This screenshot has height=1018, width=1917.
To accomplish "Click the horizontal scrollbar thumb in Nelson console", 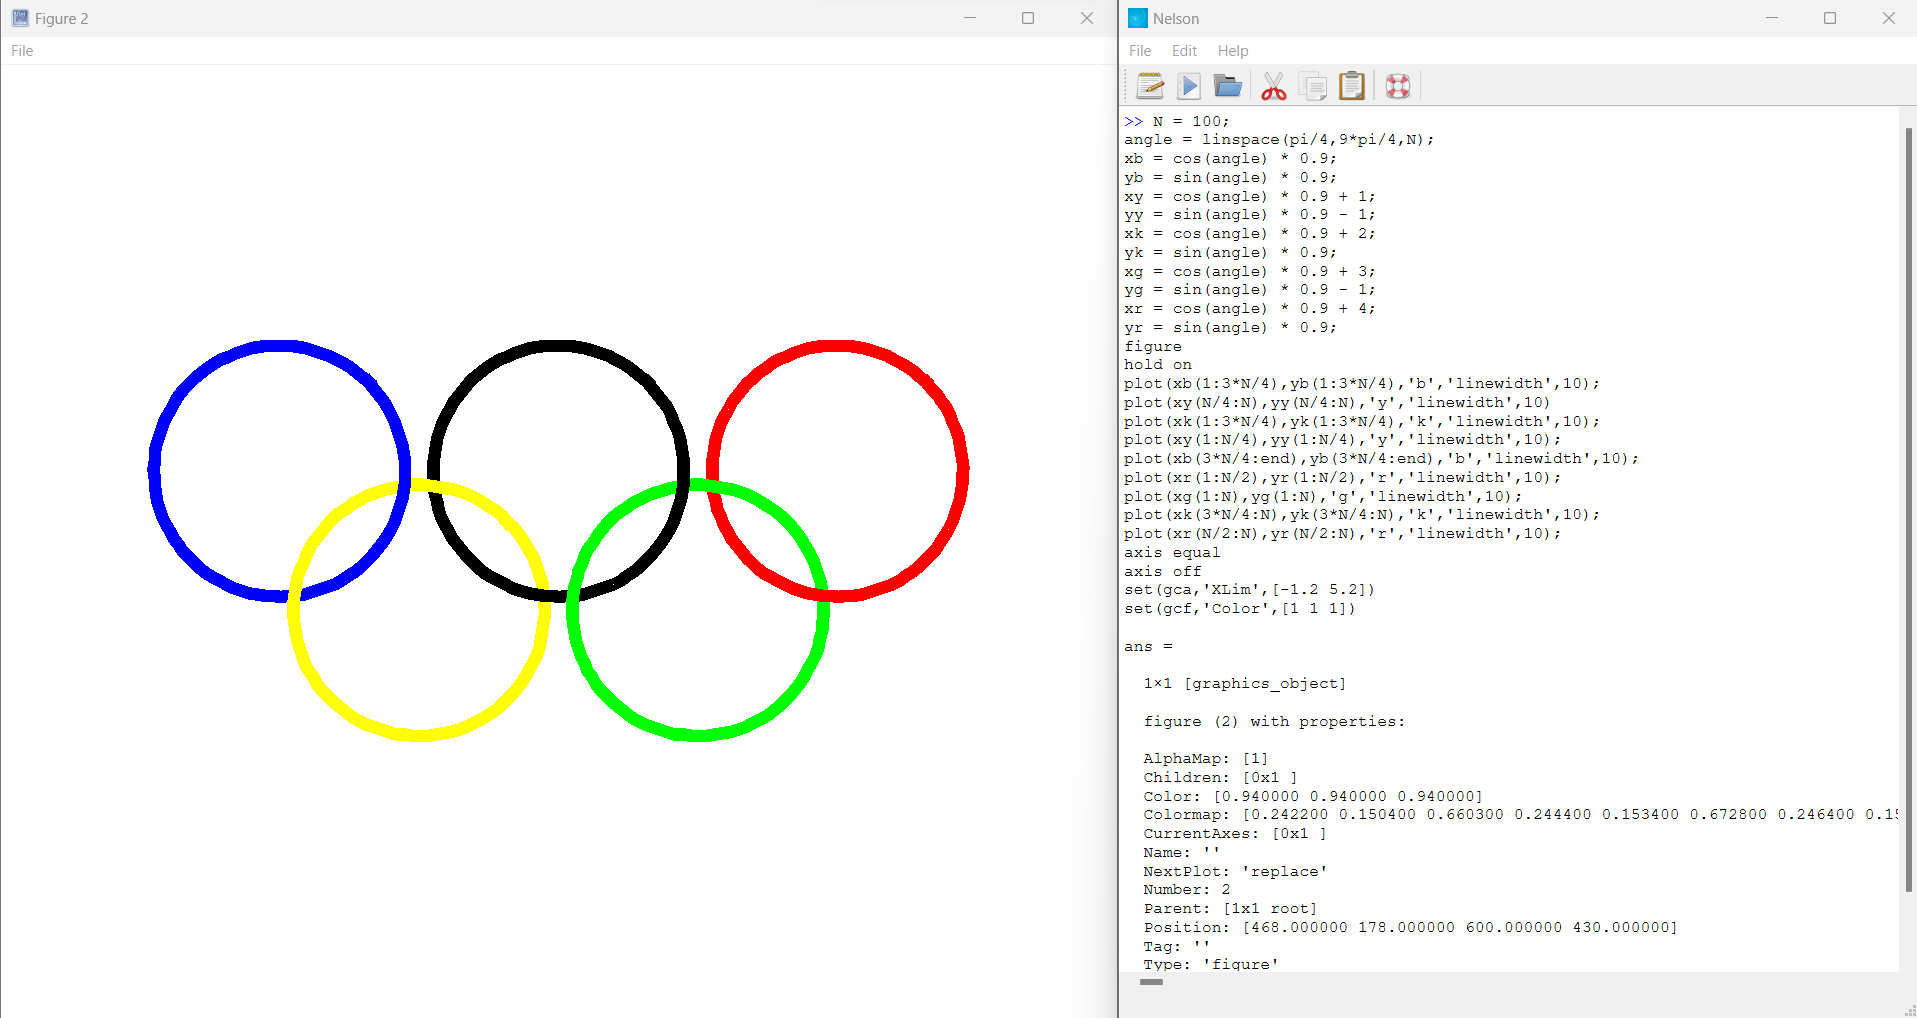I will pos(1151,982).
